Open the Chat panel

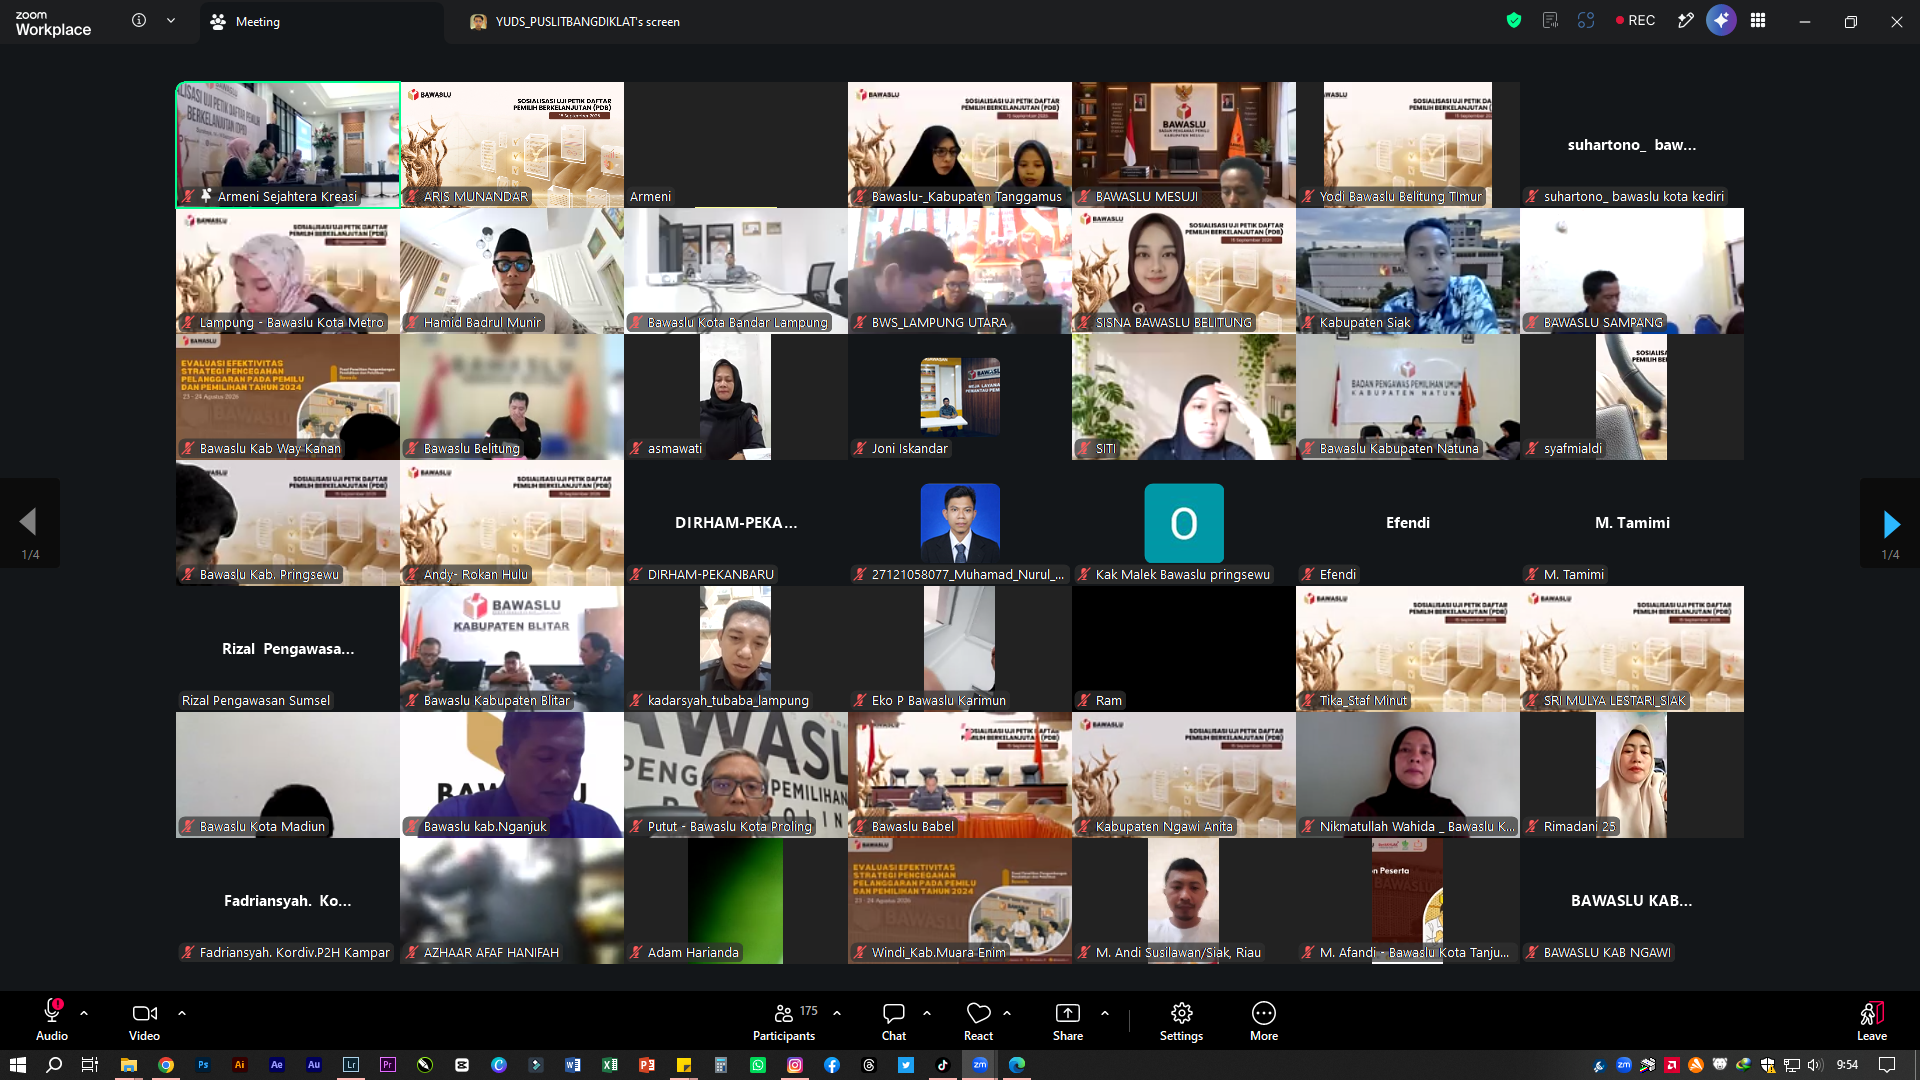894,1021
